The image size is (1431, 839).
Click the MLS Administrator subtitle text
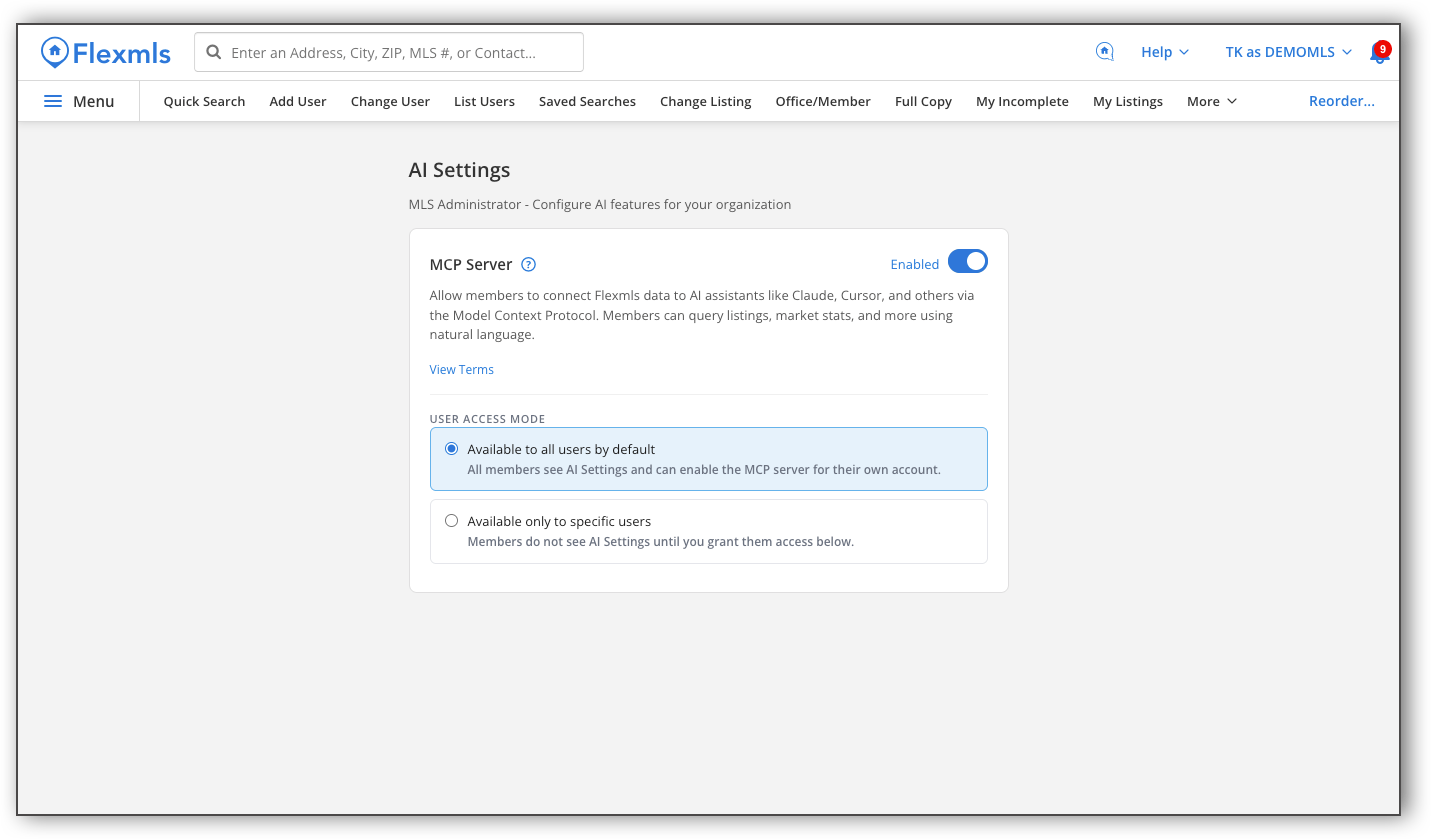click(600, 204)
